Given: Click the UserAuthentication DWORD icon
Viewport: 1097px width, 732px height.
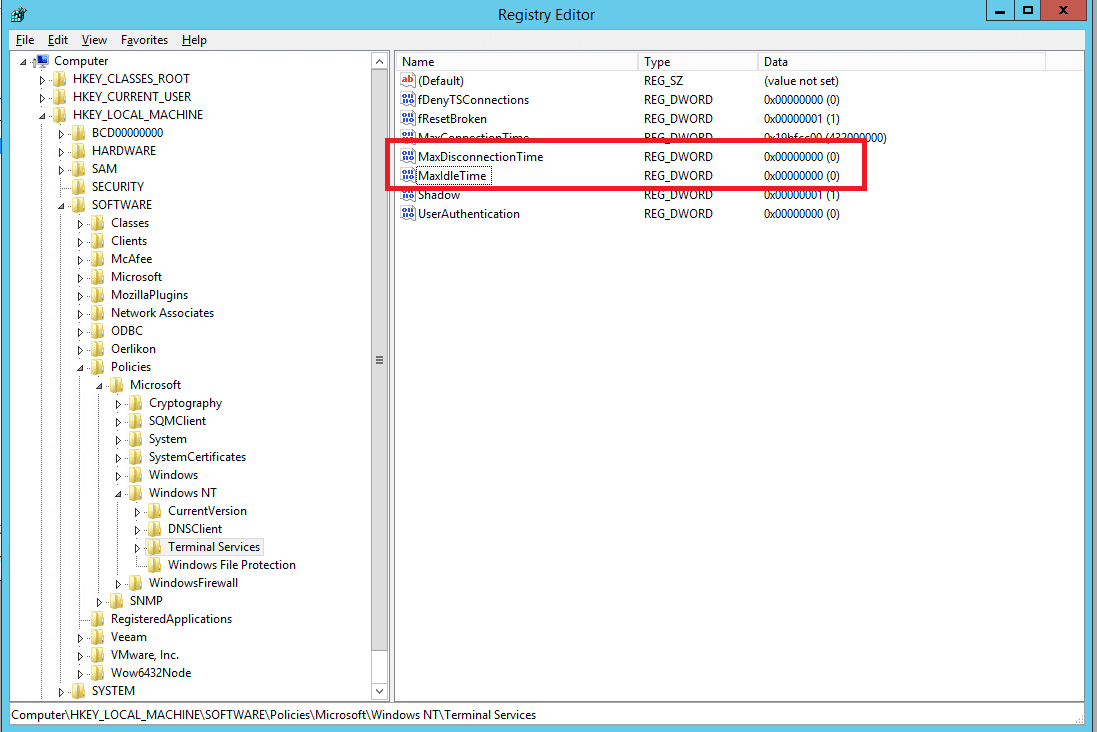Looking at the screenshot, I should [408, 213].
